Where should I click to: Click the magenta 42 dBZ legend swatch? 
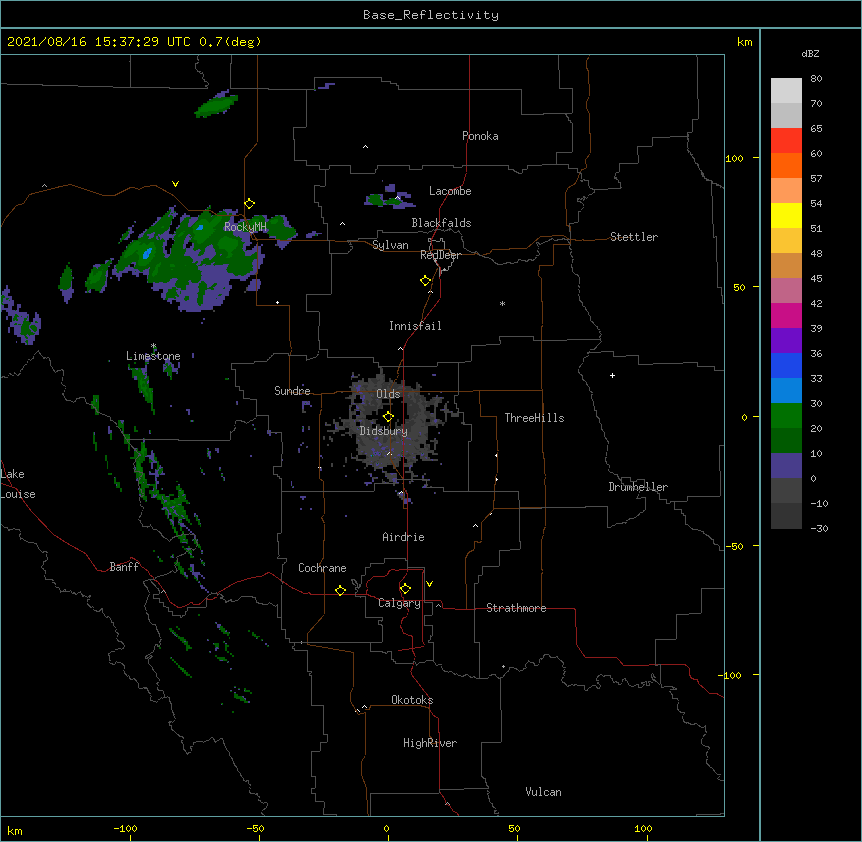[x=786, y=315]
